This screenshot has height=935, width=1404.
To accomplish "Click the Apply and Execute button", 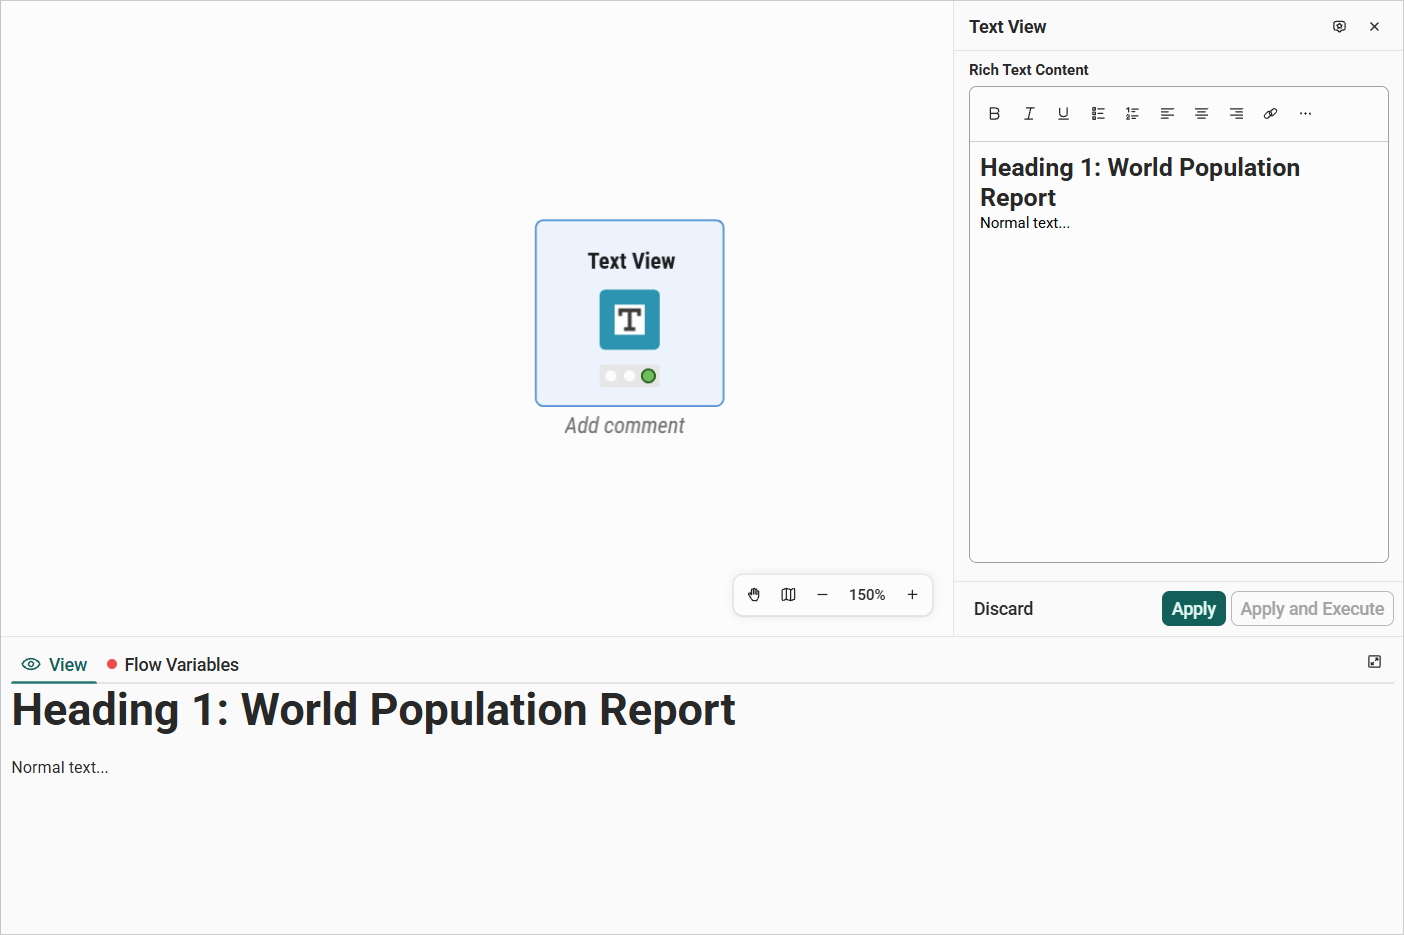I will (1312, 609).
